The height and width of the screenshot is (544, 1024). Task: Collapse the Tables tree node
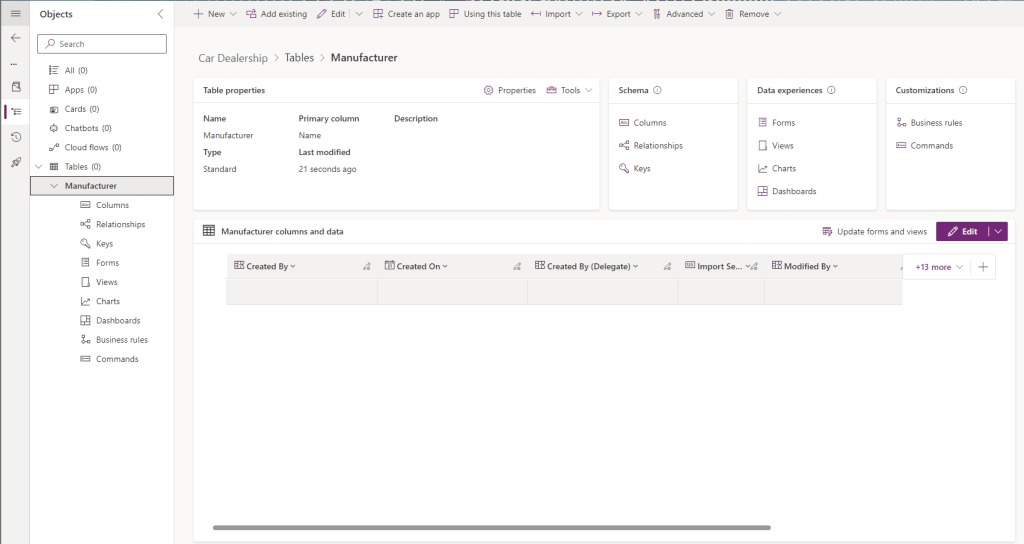[38, 167]
